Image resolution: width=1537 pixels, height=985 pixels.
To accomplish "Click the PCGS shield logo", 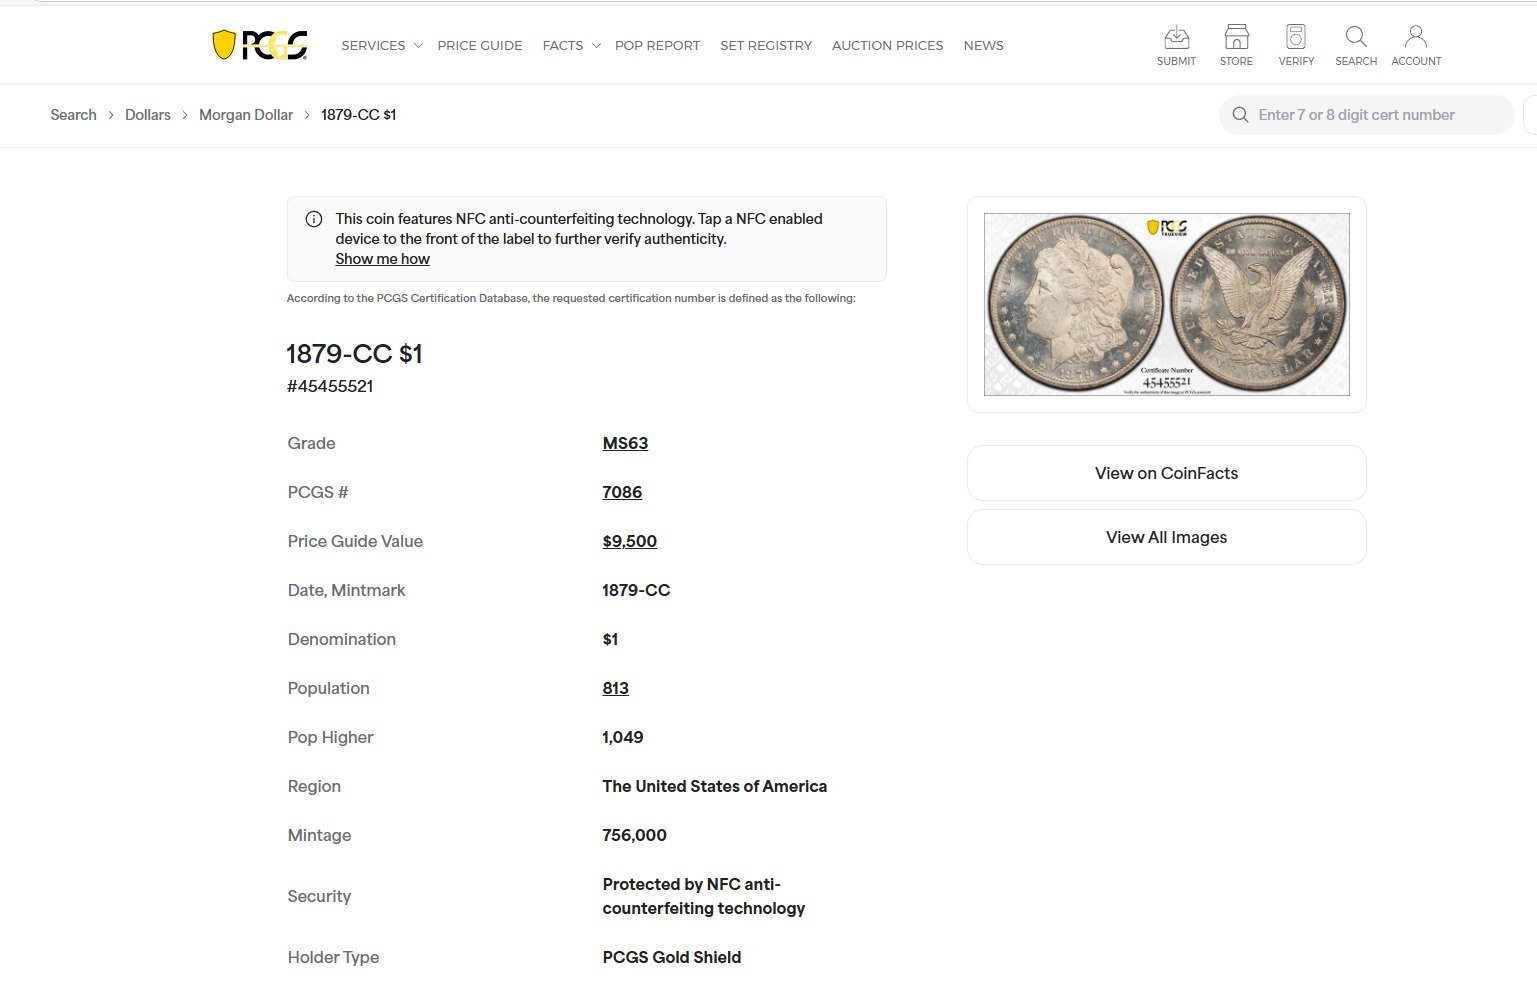I will pos(259,45).
